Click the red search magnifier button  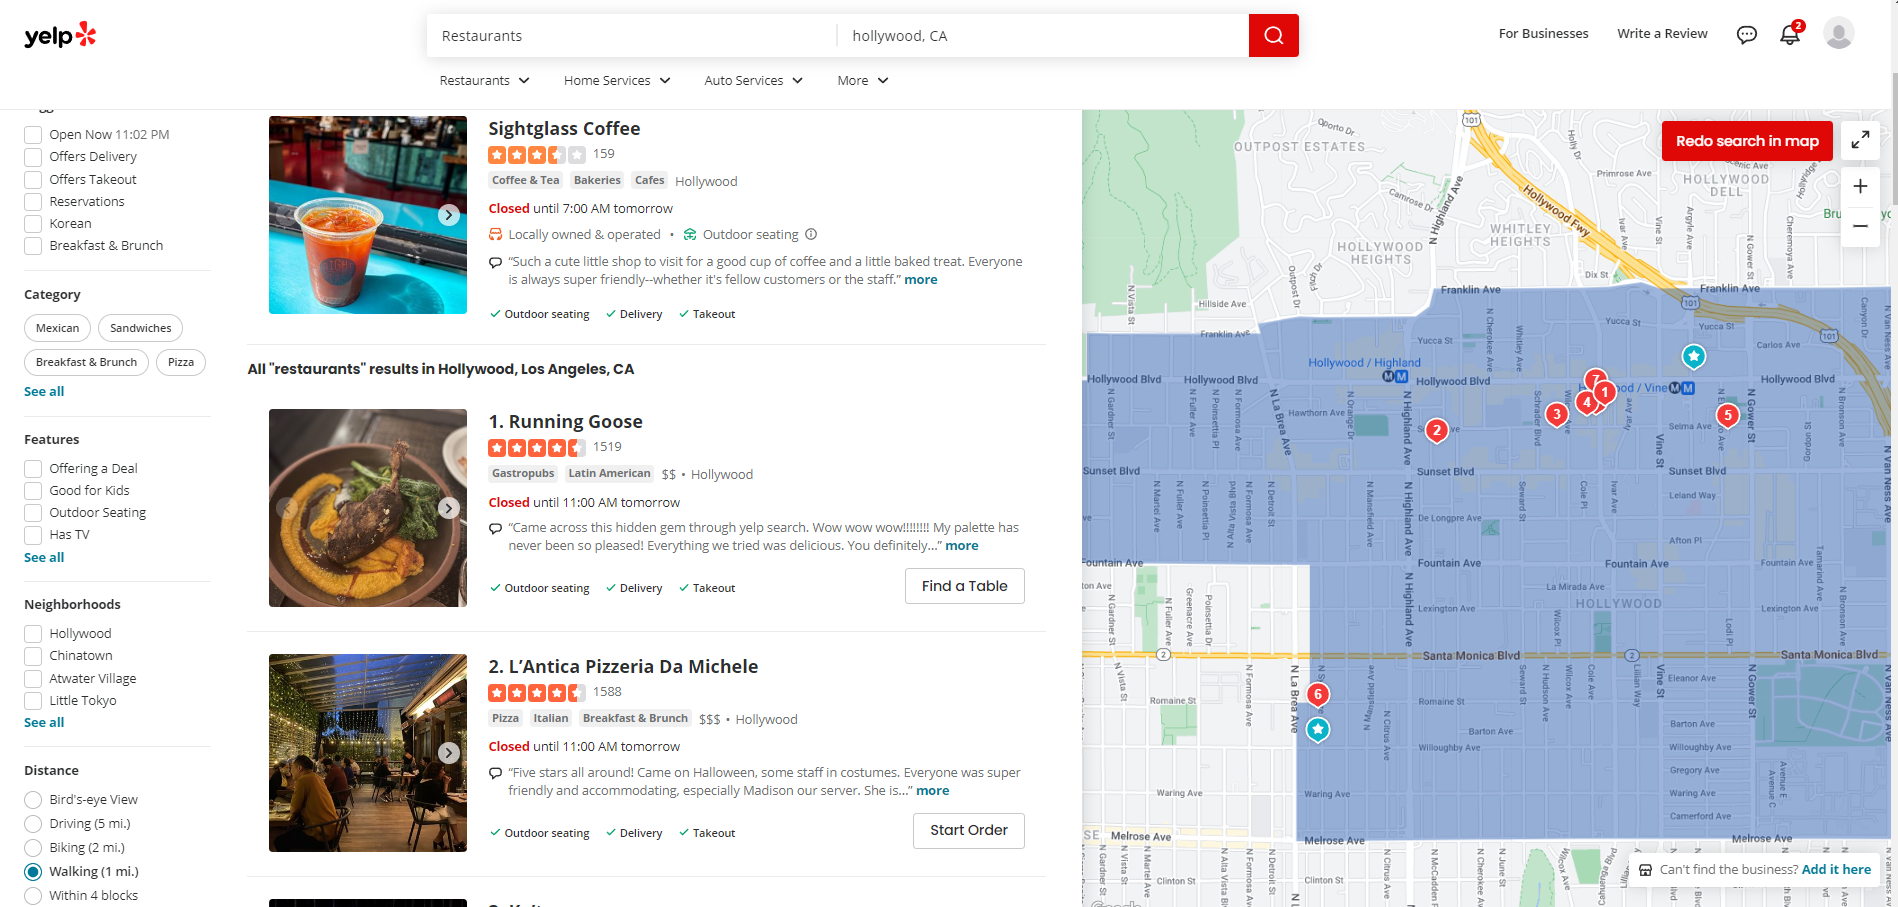pos(1273,35)
